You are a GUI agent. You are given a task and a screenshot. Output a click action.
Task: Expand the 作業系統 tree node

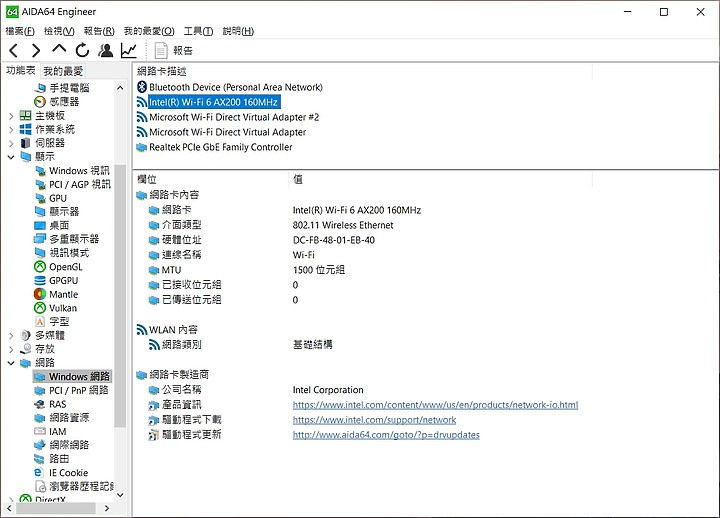coord(11,130)
